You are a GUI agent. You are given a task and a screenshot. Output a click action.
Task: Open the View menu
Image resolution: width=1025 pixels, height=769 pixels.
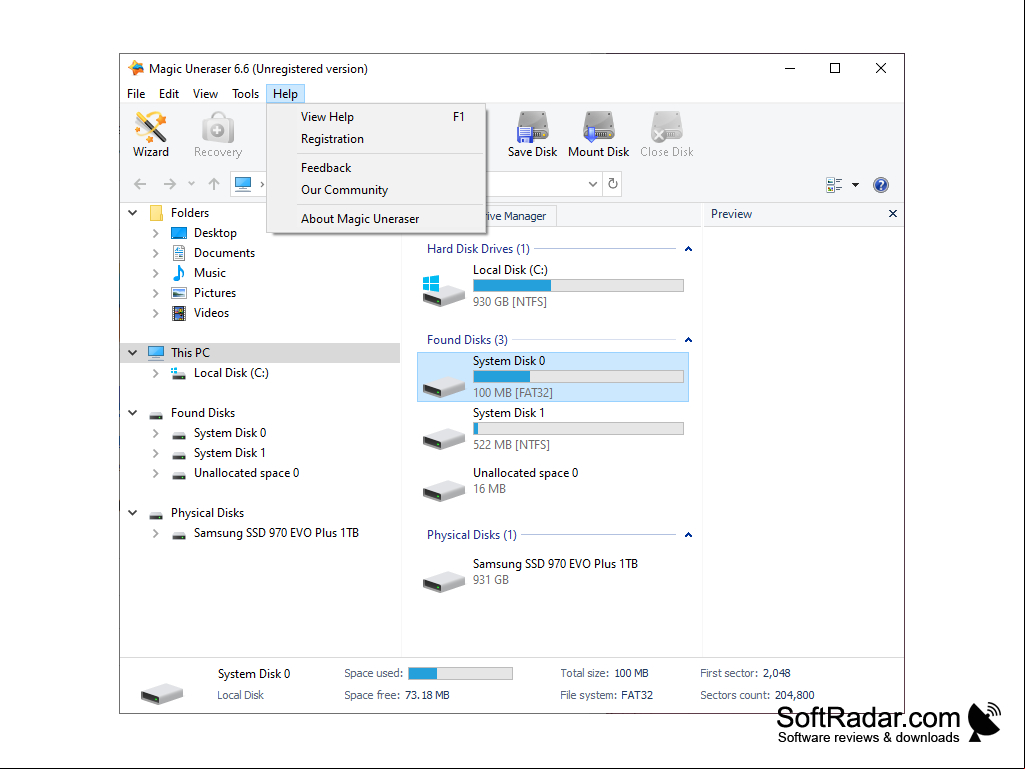tap(205, 94)
